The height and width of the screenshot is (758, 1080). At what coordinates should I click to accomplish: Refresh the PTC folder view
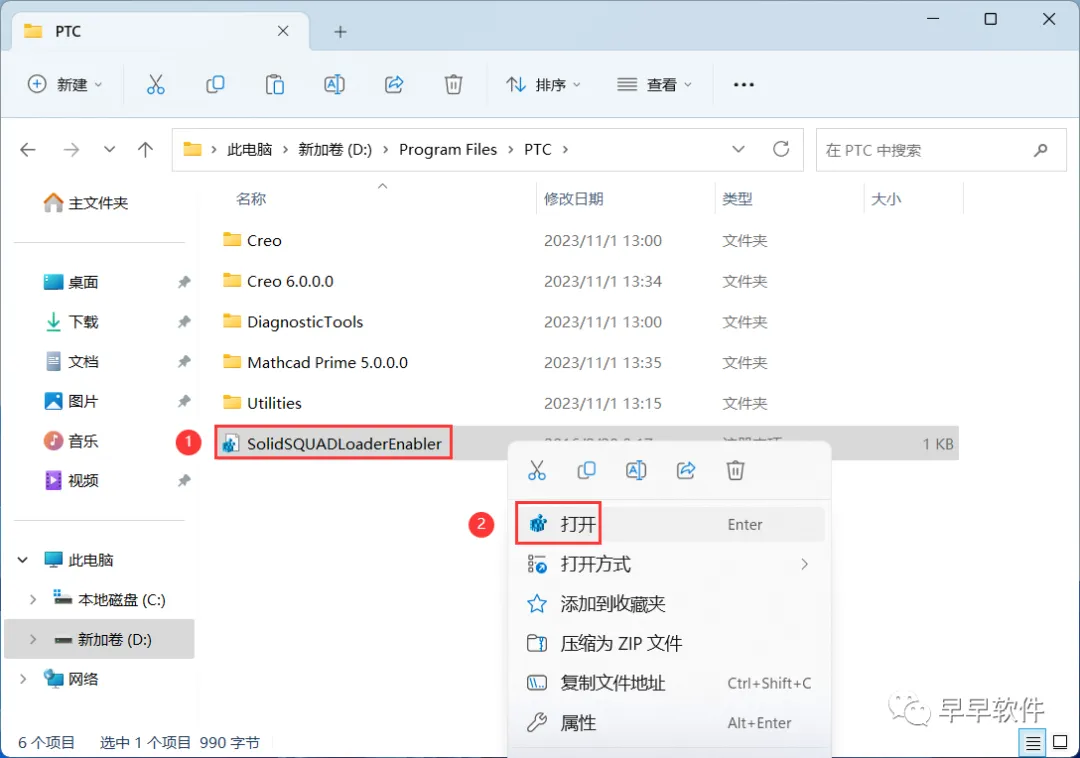[781, 149]
